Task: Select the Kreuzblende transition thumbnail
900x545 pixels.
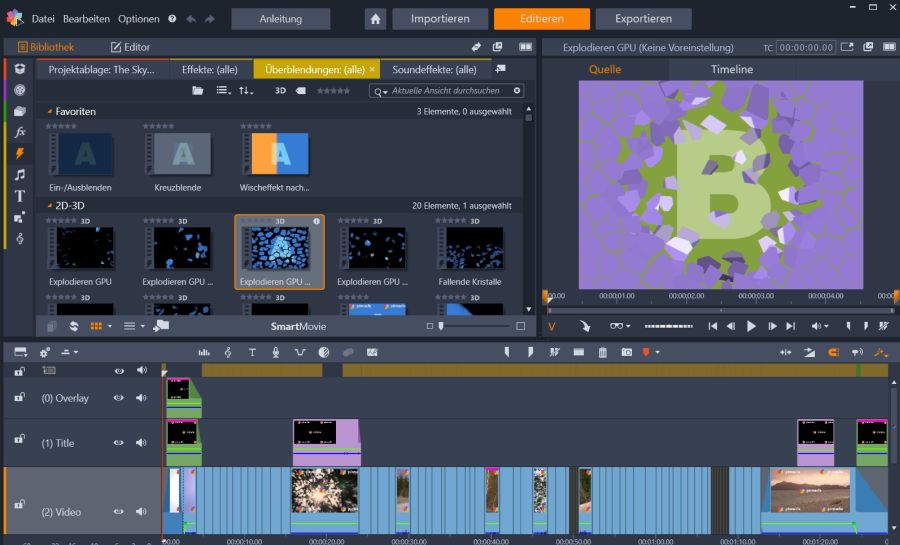Action: tap(180, 154)
